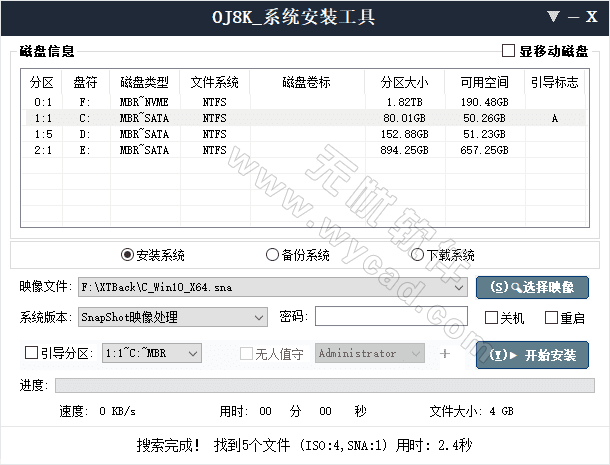The height and width of the screenshot is (465, 610).
Task: Click the 51.23GB free space cell
Action: coord(485,134)
